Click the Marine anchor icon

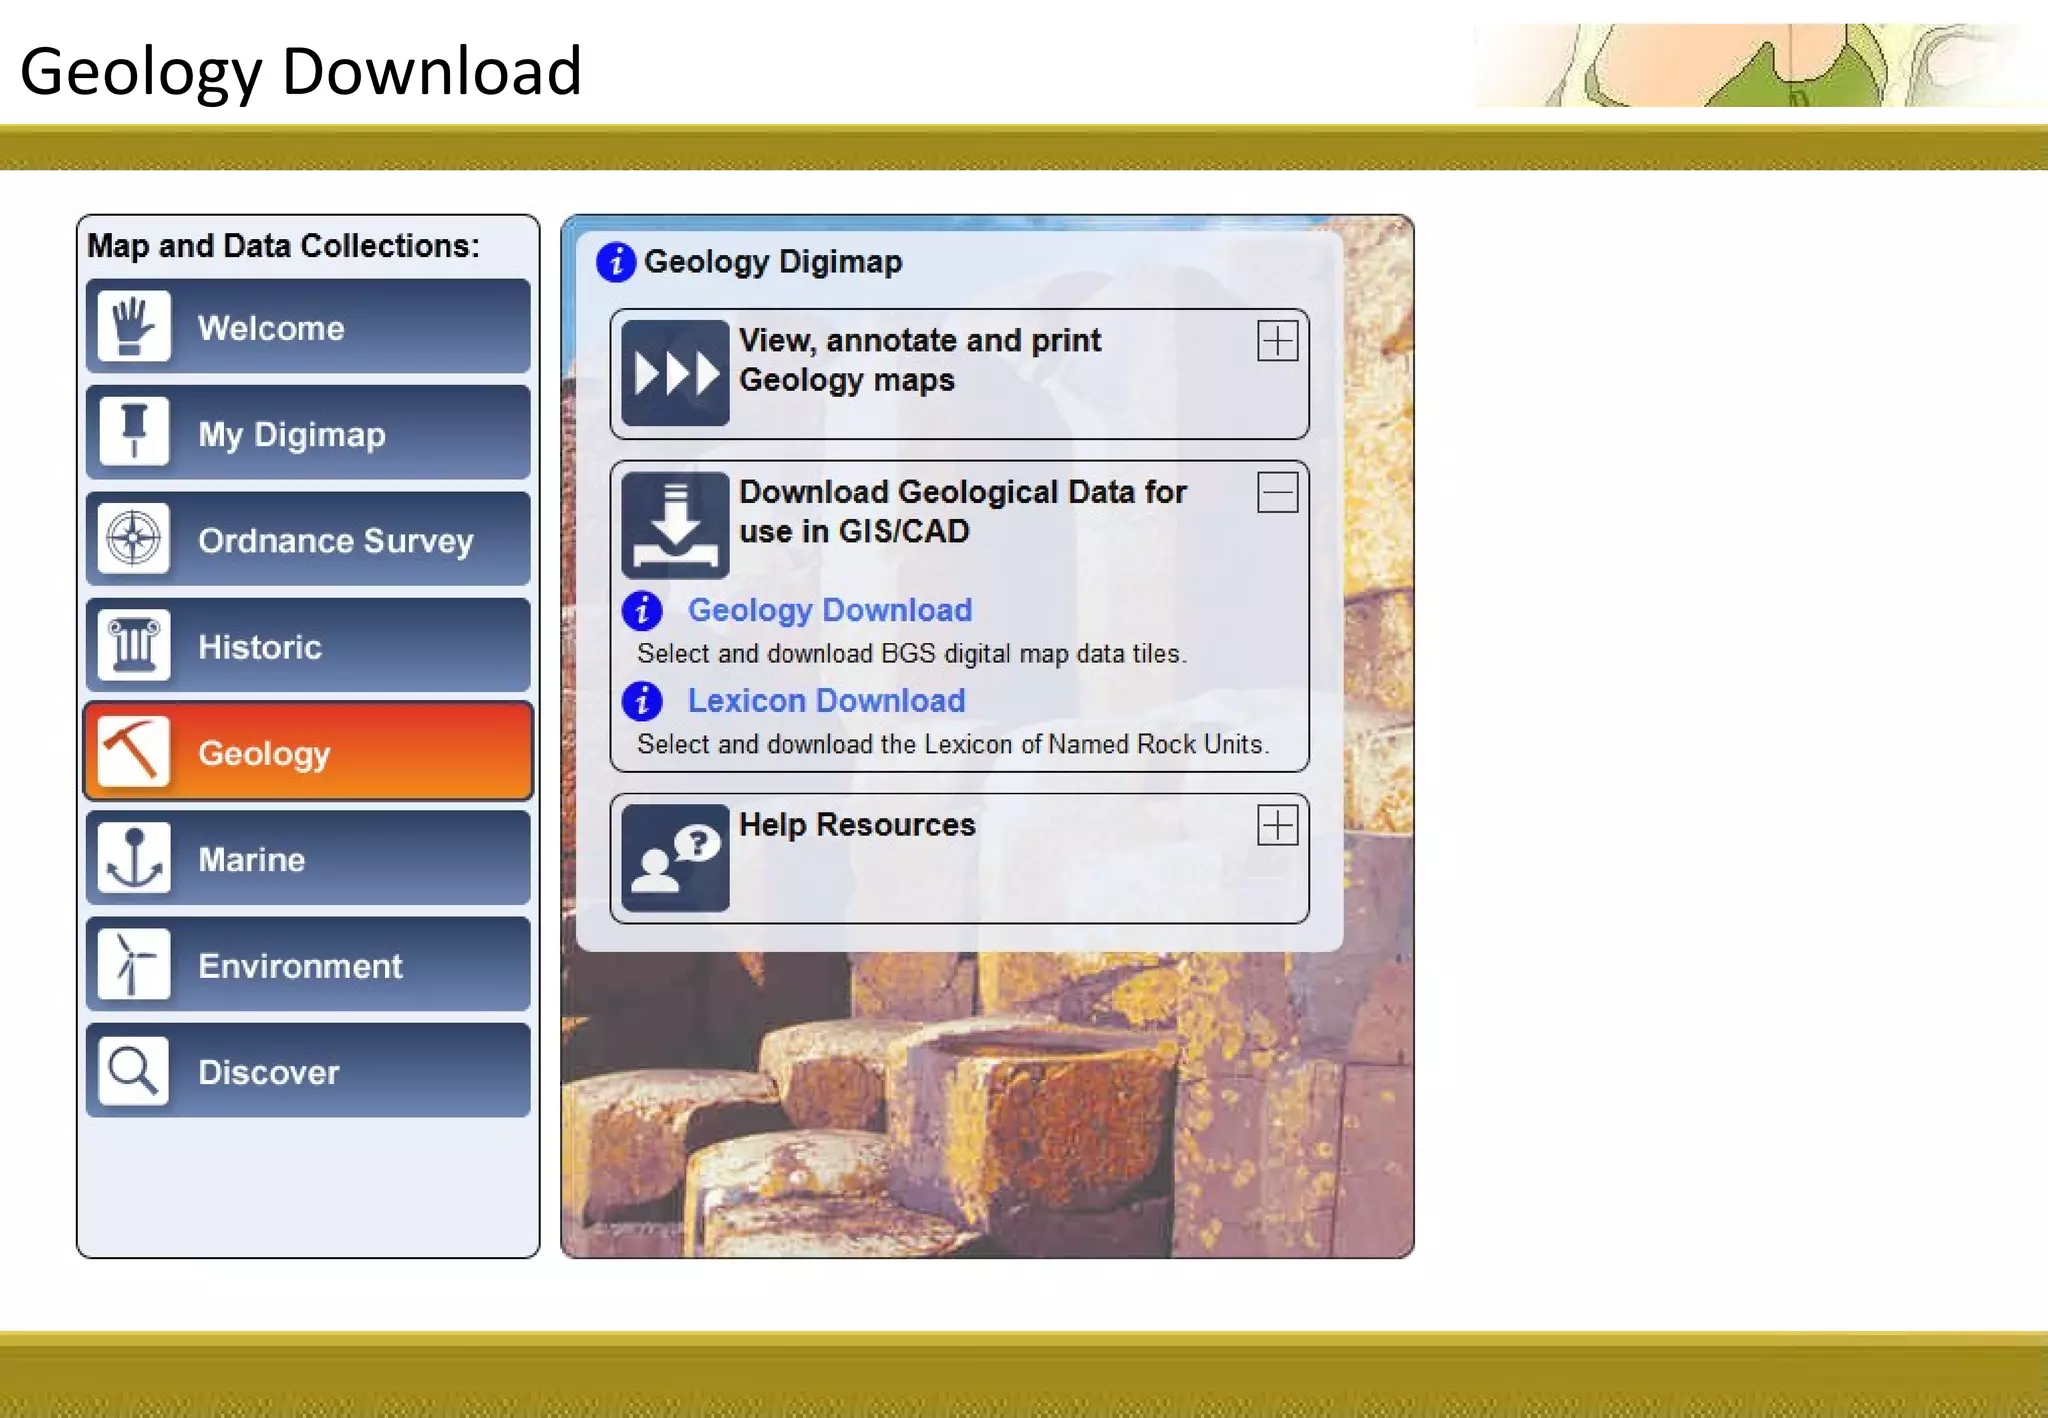point(134,858)
